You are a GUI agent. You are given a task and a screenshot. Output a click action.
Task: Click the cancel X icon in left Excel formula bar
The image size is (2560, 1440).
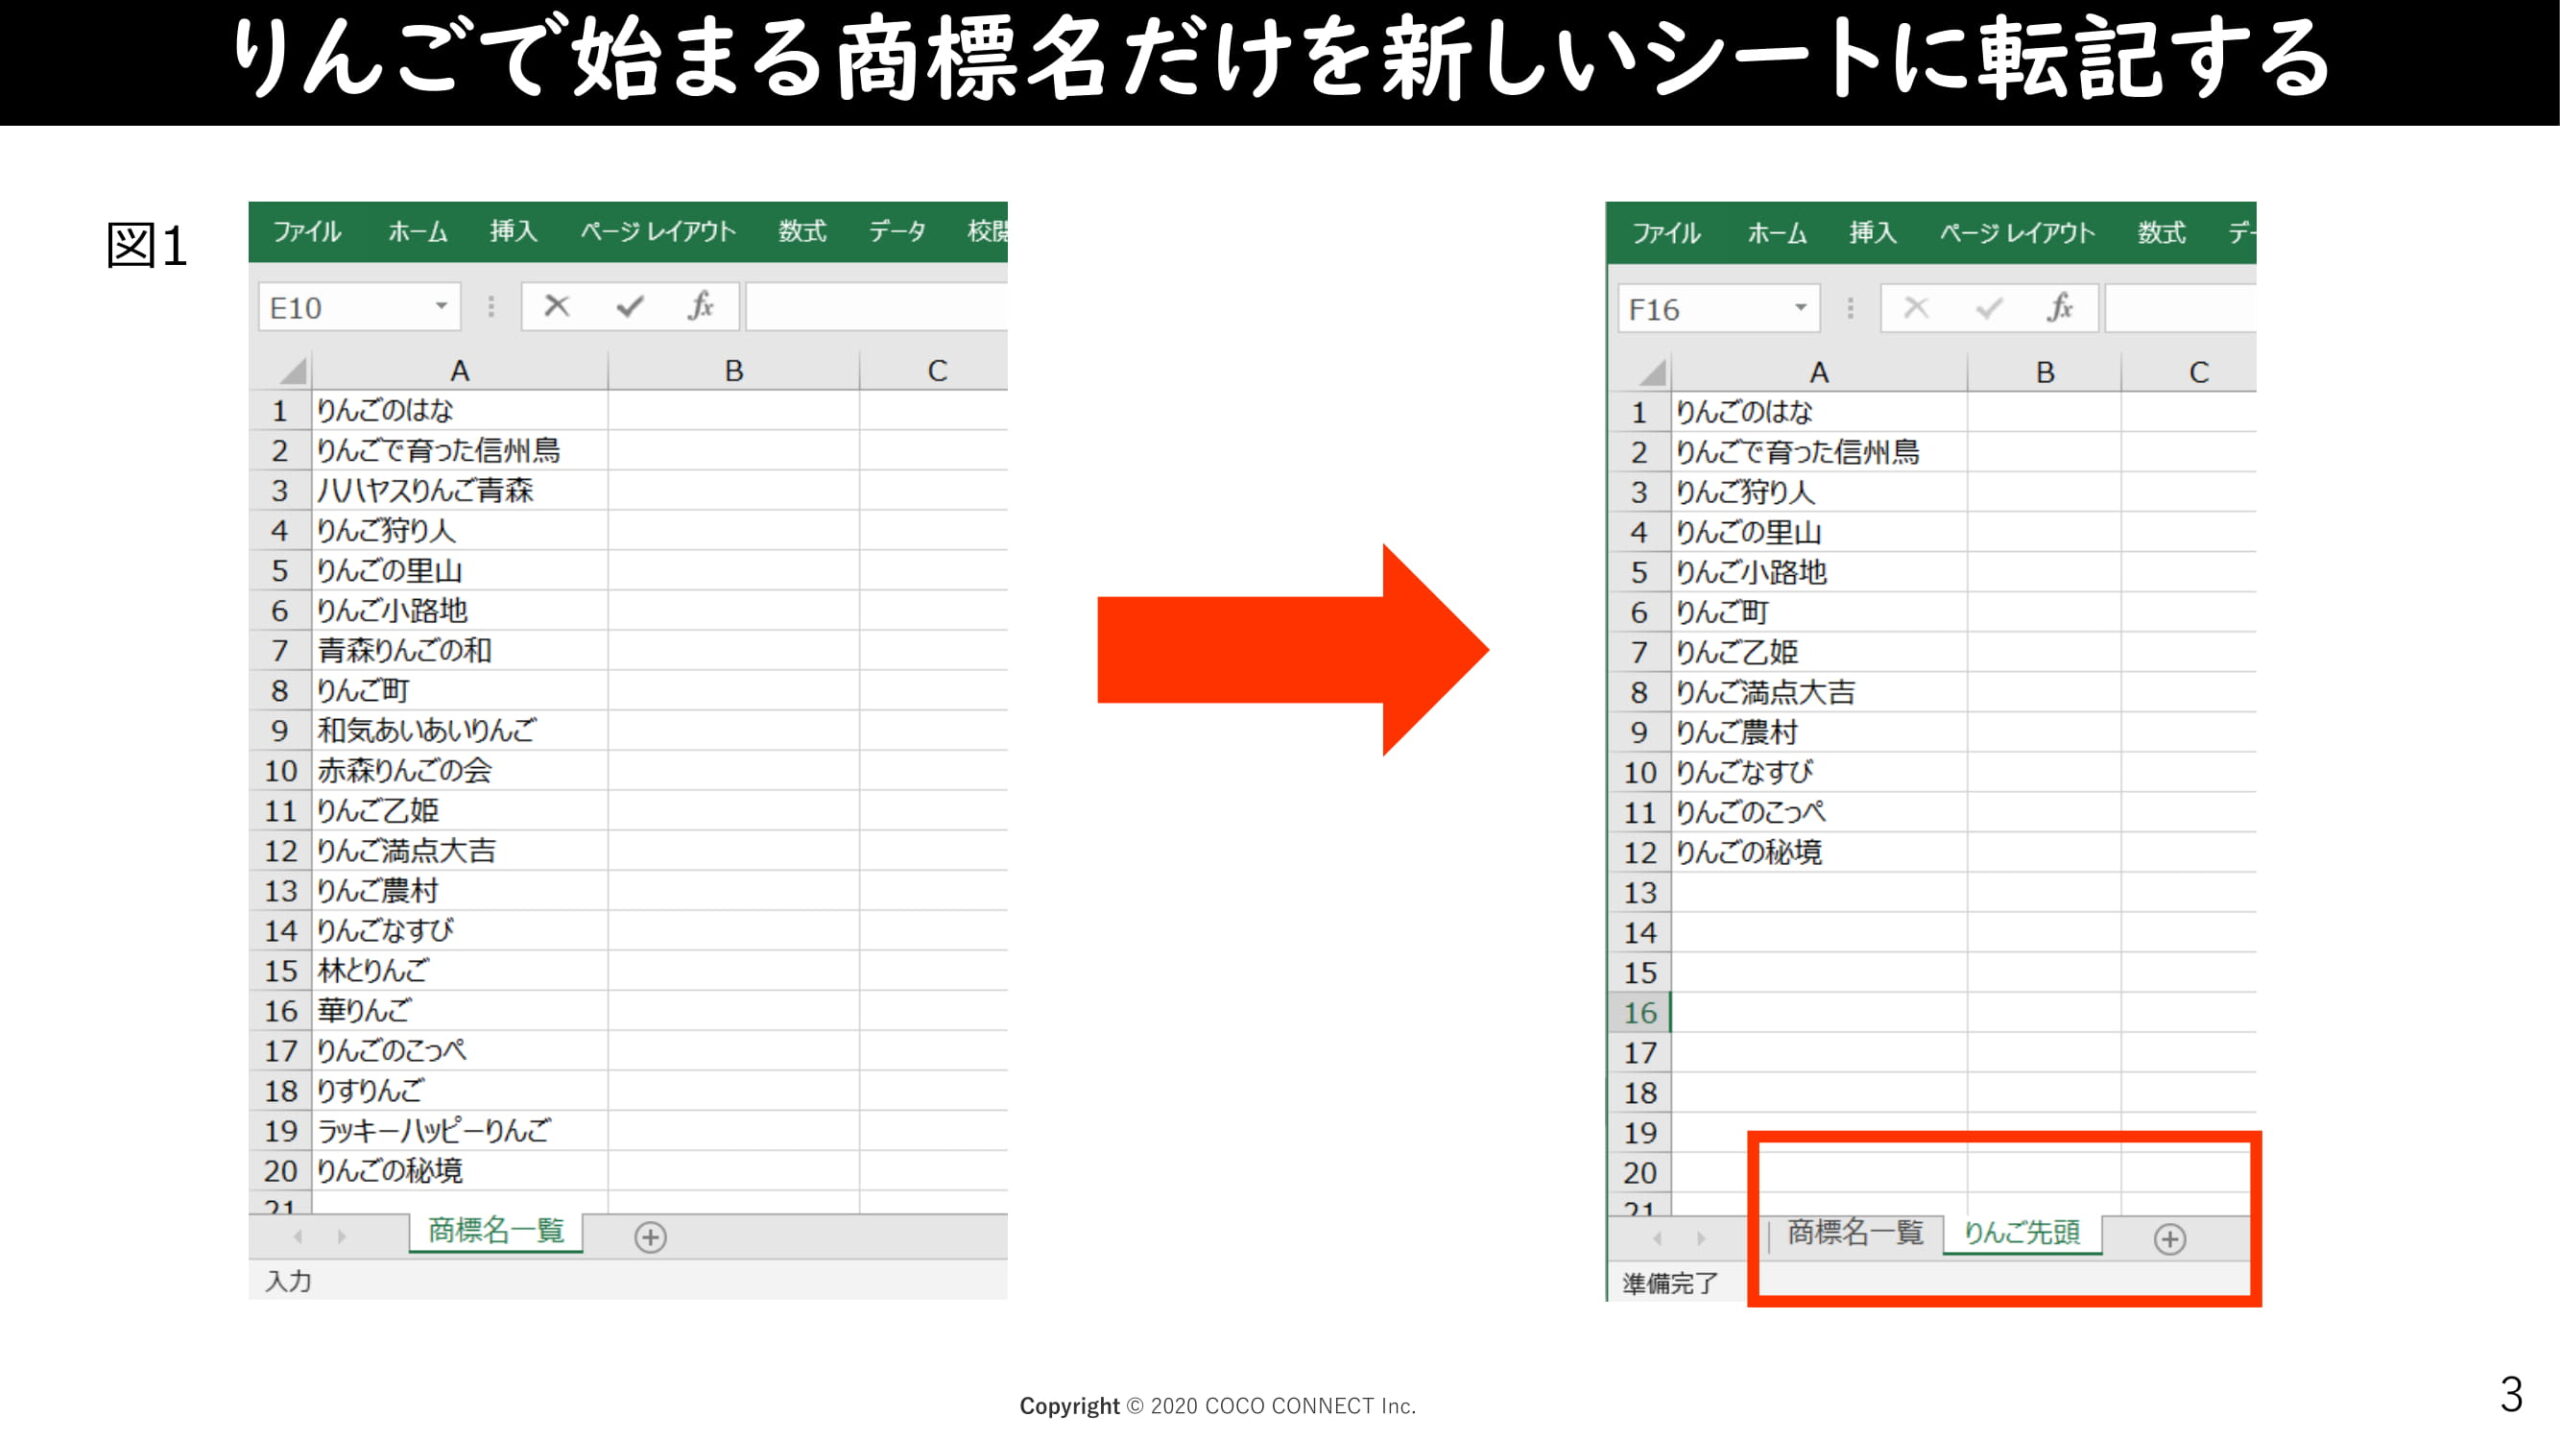point(557,306)
